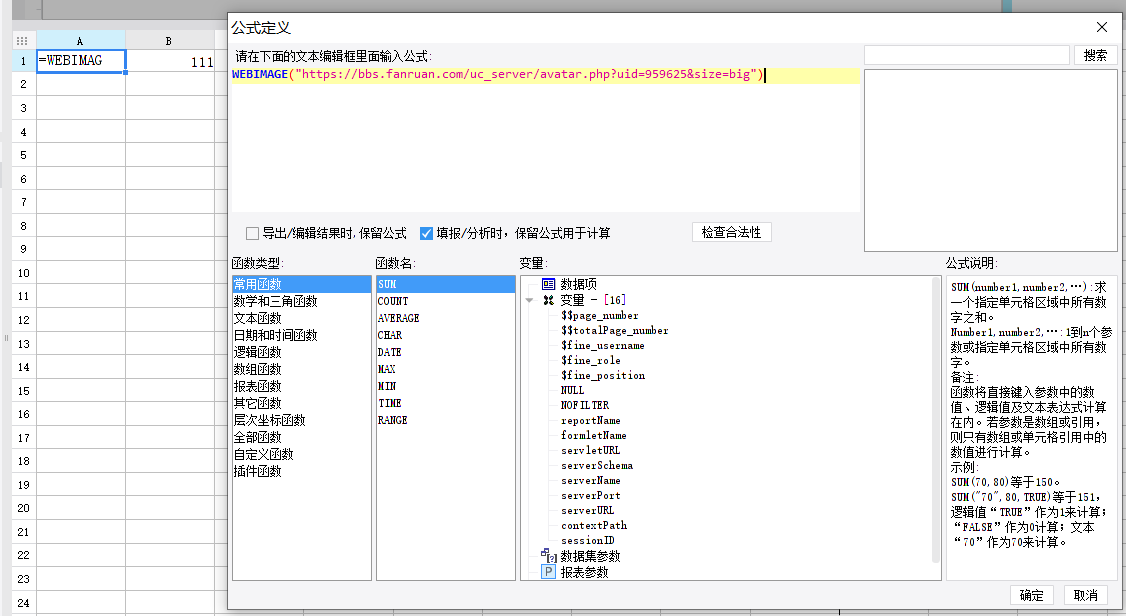
Task: Select column B header
Action: (x=169, y=41)
